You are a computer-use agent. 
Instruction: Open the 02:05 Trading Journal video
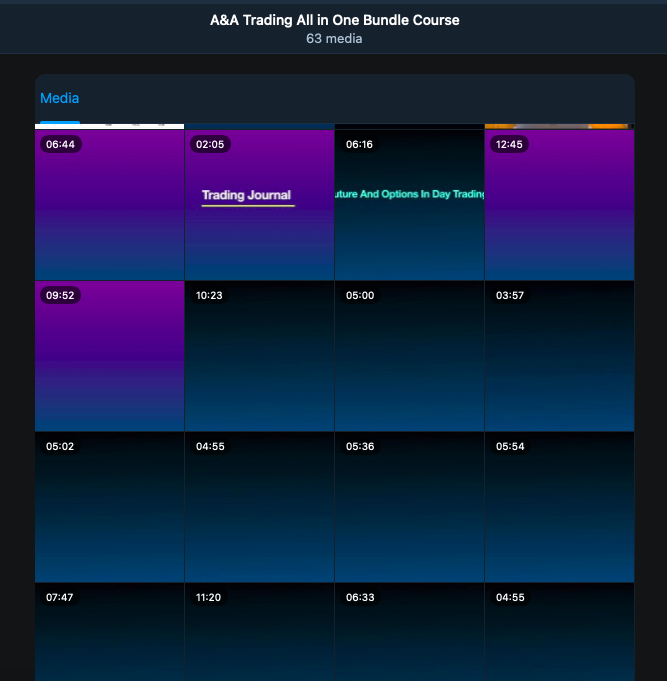pyautogui.click(x=260, y=205)
